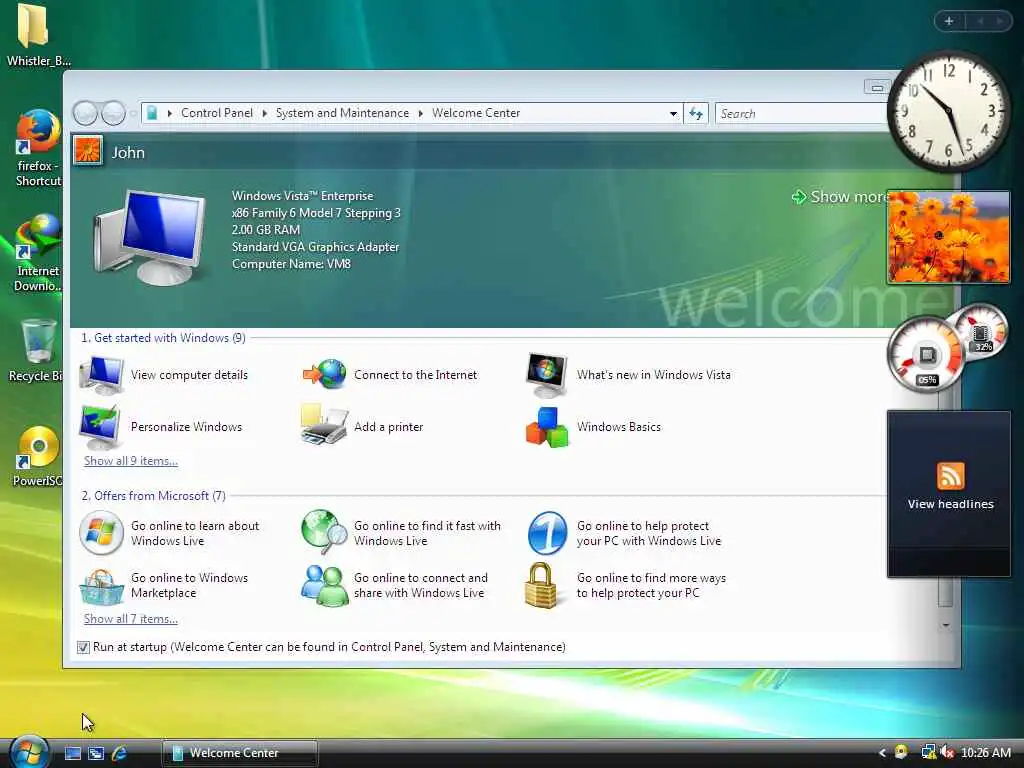Open Go online to find it fast item
The image size is (1024, 768).
[x=401, y=534]
